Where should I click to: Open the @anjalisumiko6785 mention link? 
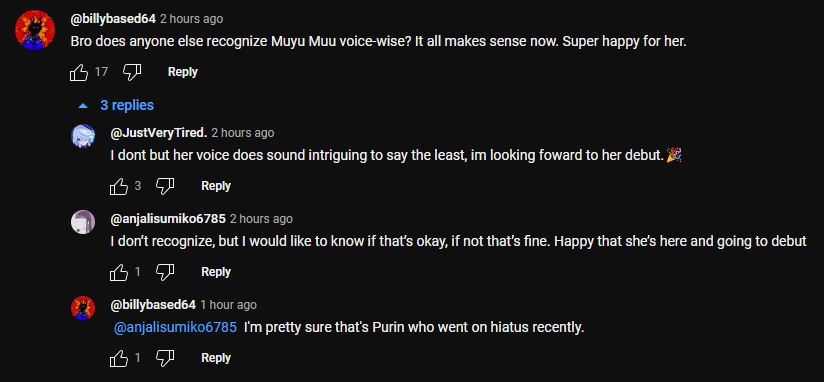(x=175, y=328)
